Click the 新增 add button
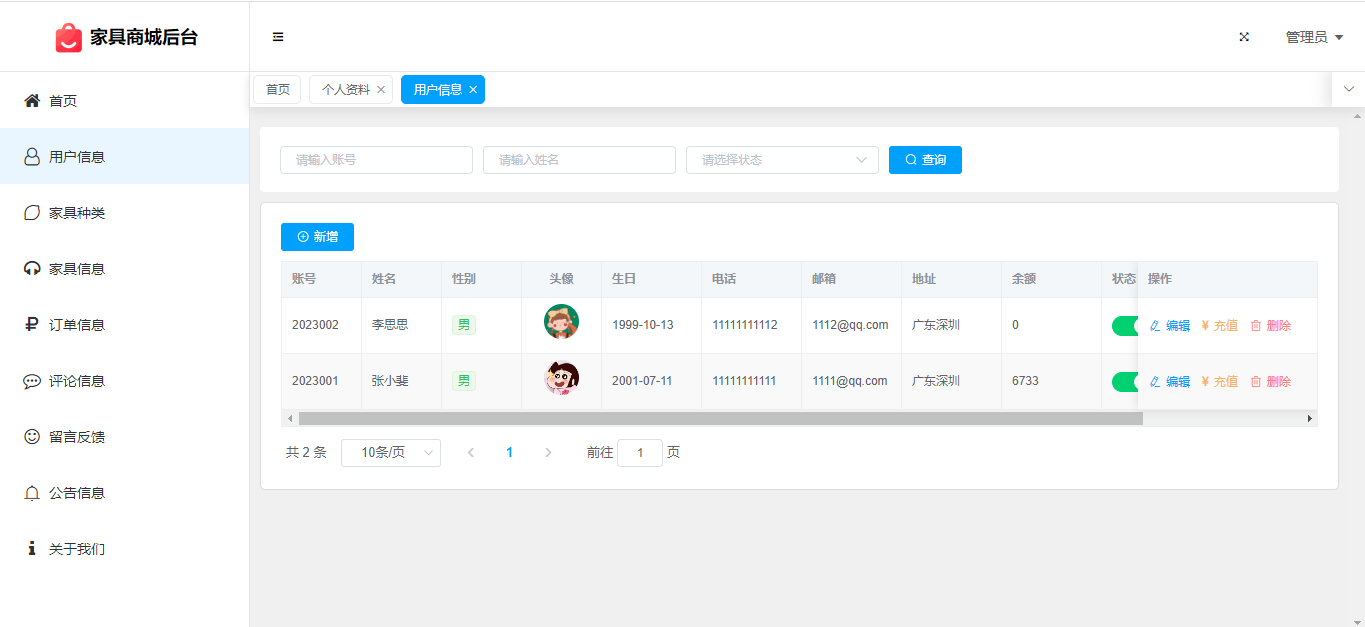The width and height of the screenshot is (1365, 627). [x=317, y=237]
